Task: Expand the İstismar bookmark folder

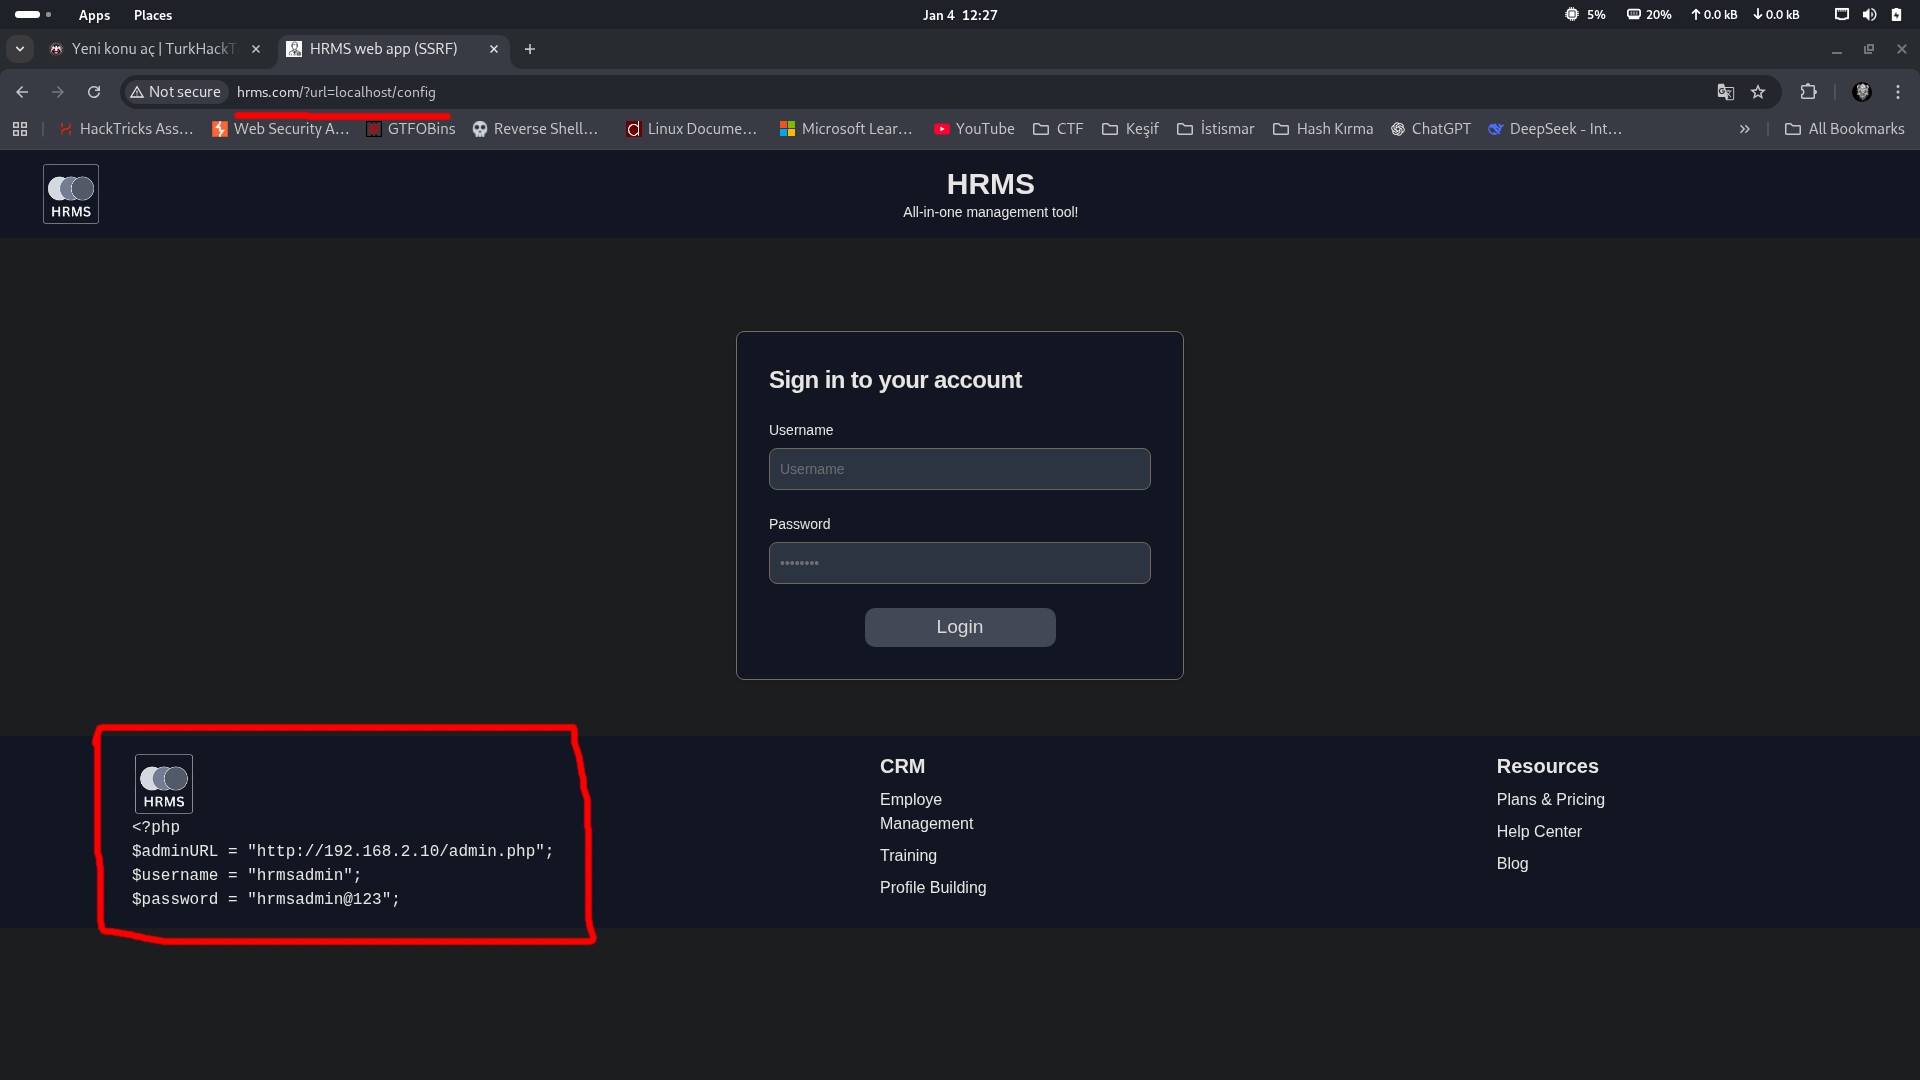Action: (1215, 129)
